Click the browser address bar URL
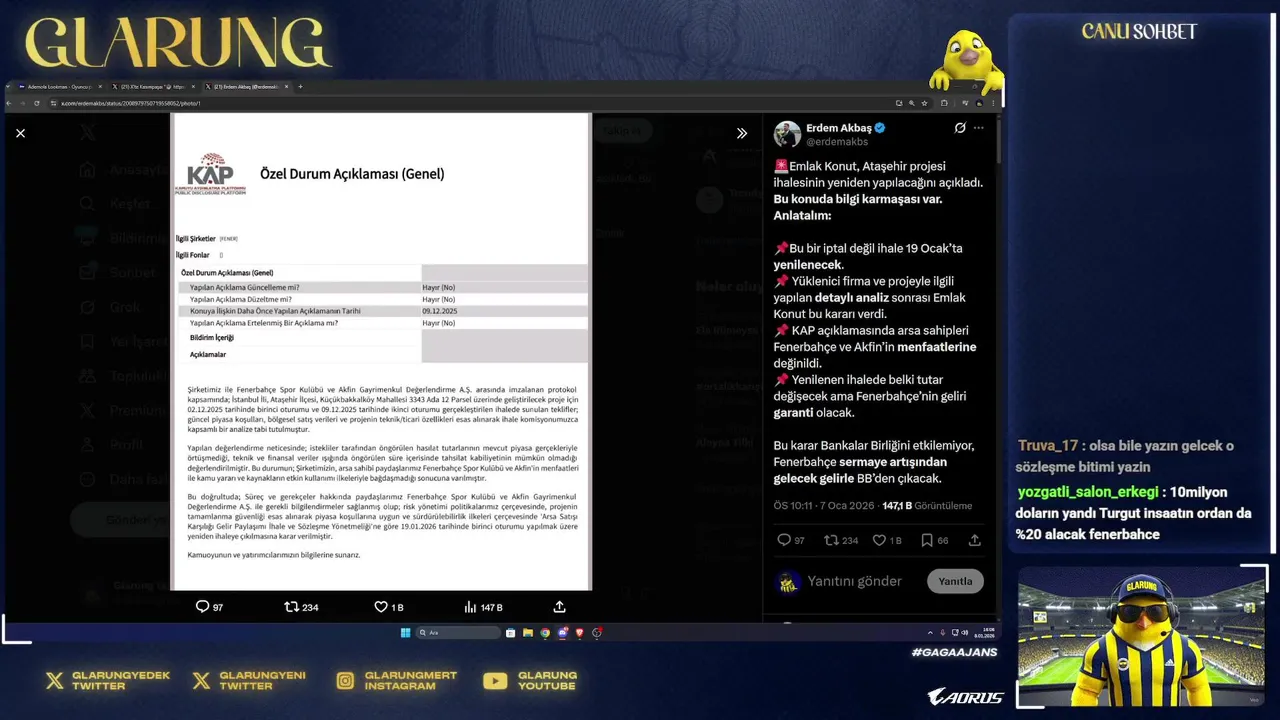1280x720 pixels. coord(131,103)
